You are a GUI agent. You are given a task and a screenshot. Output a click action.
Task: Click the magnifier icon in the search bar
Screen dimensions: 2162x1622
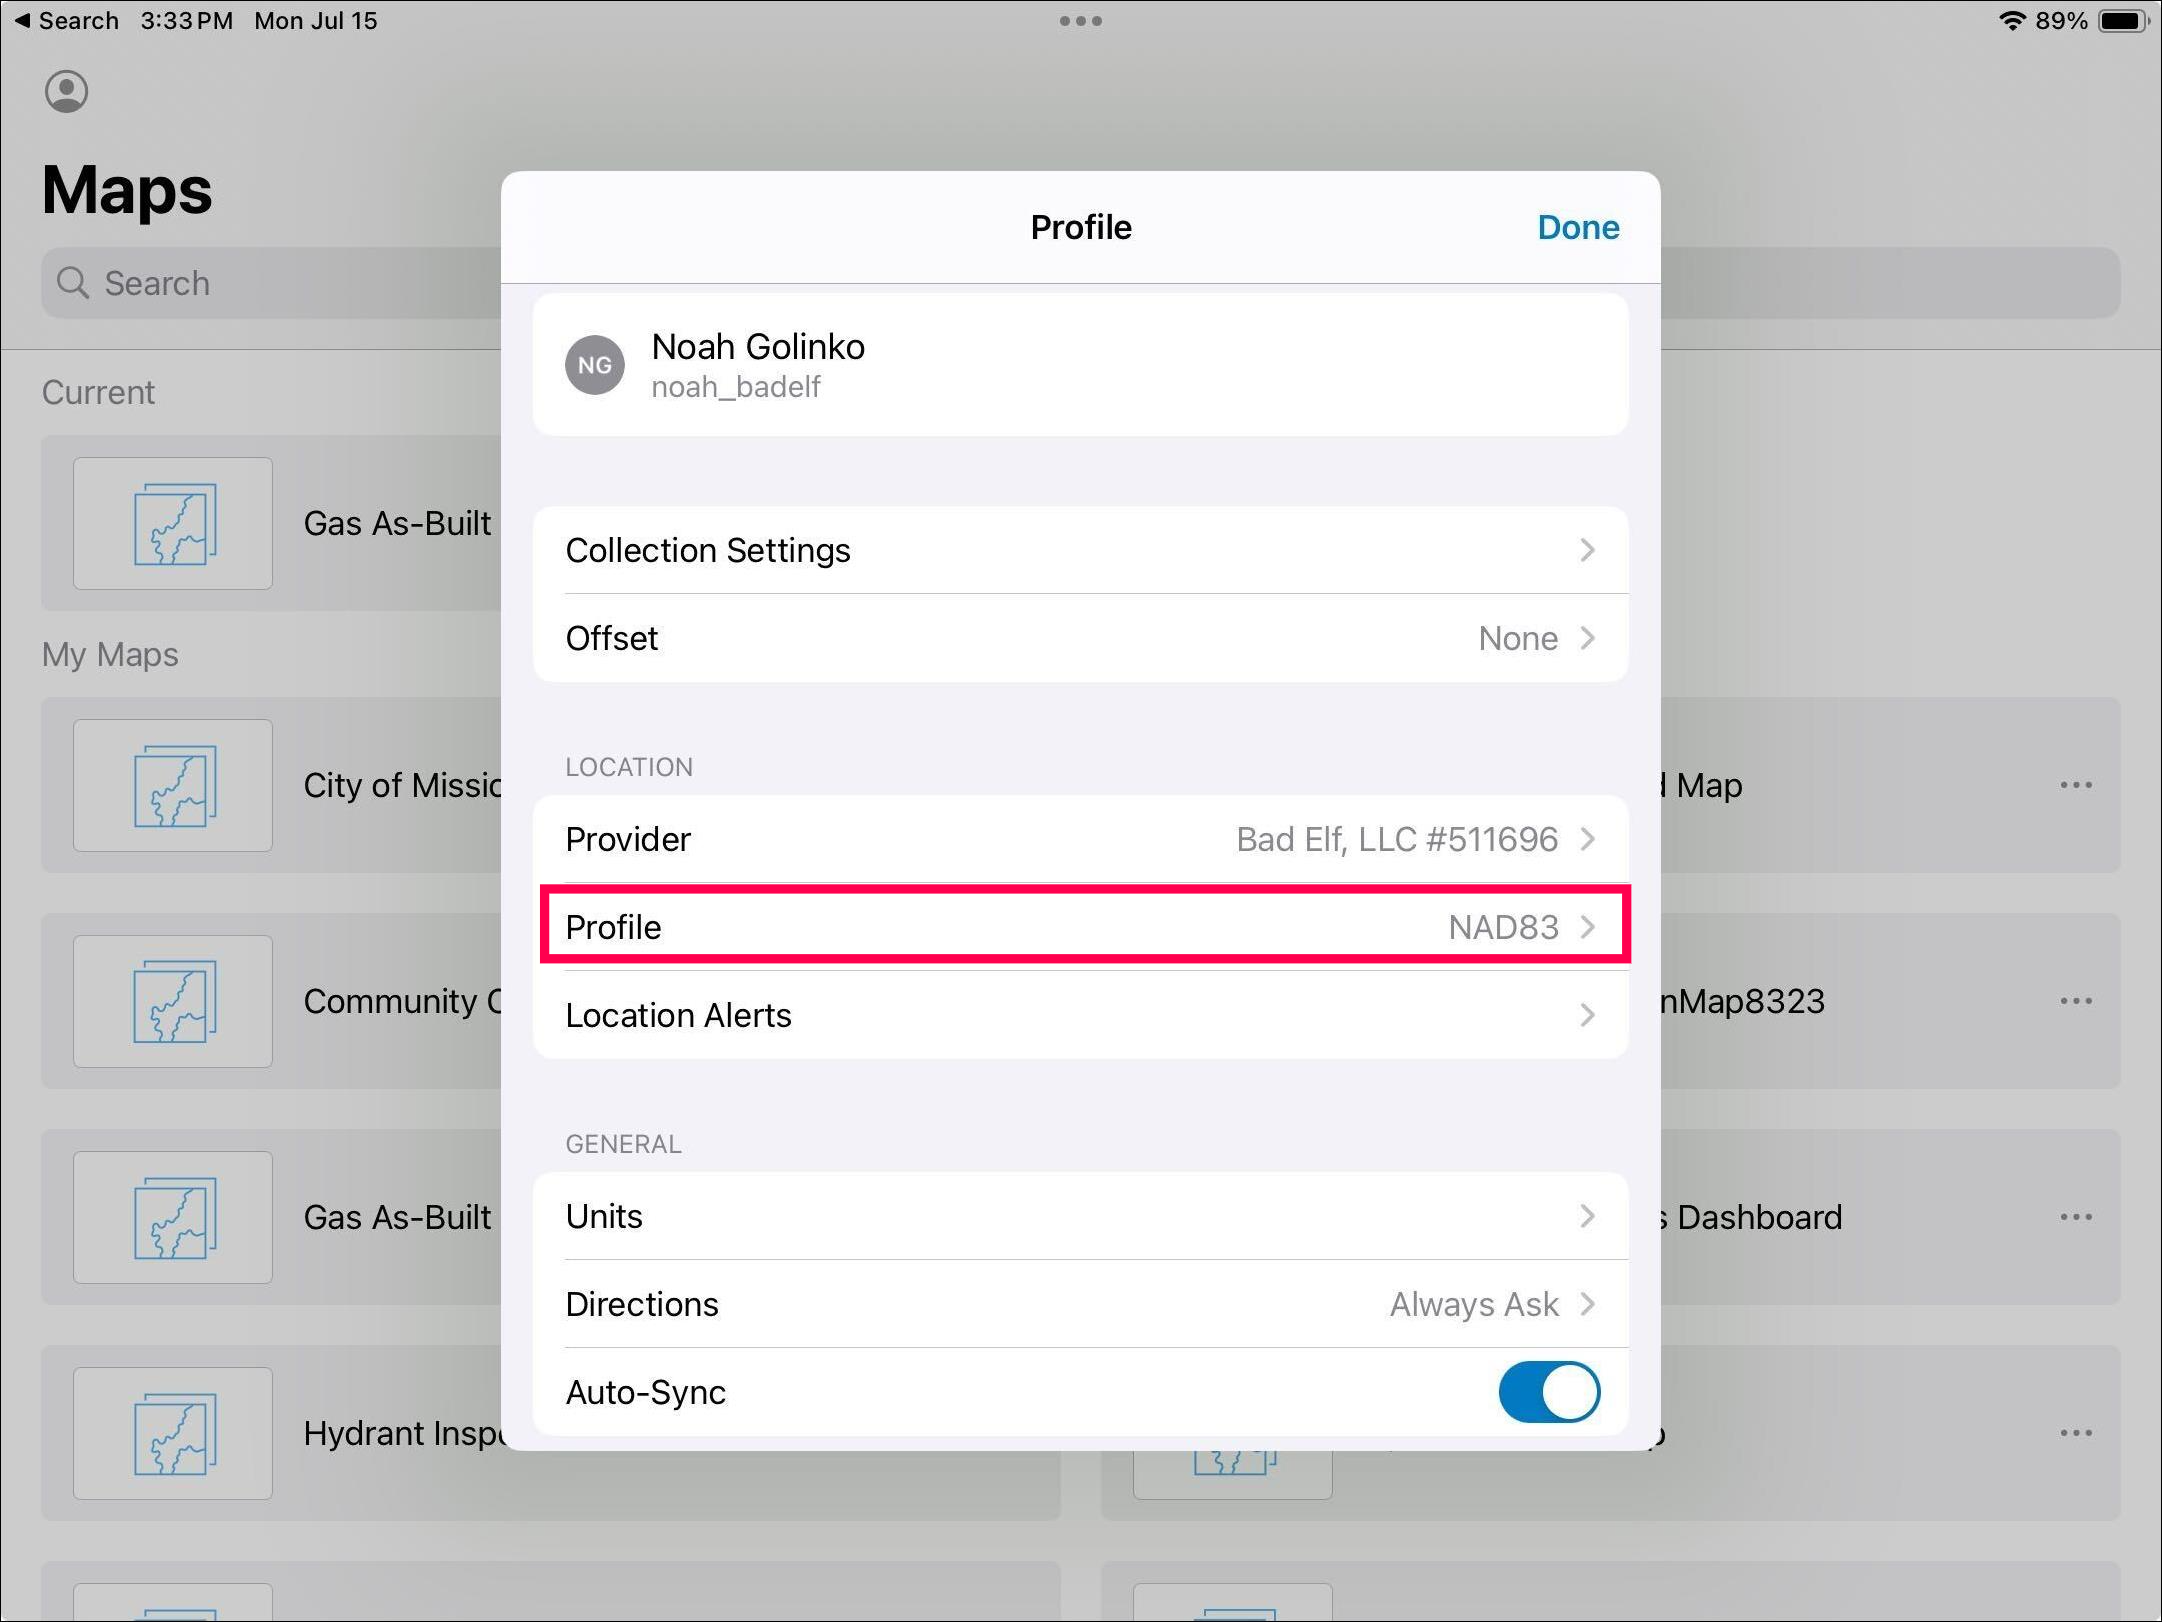tap(72, 283)
